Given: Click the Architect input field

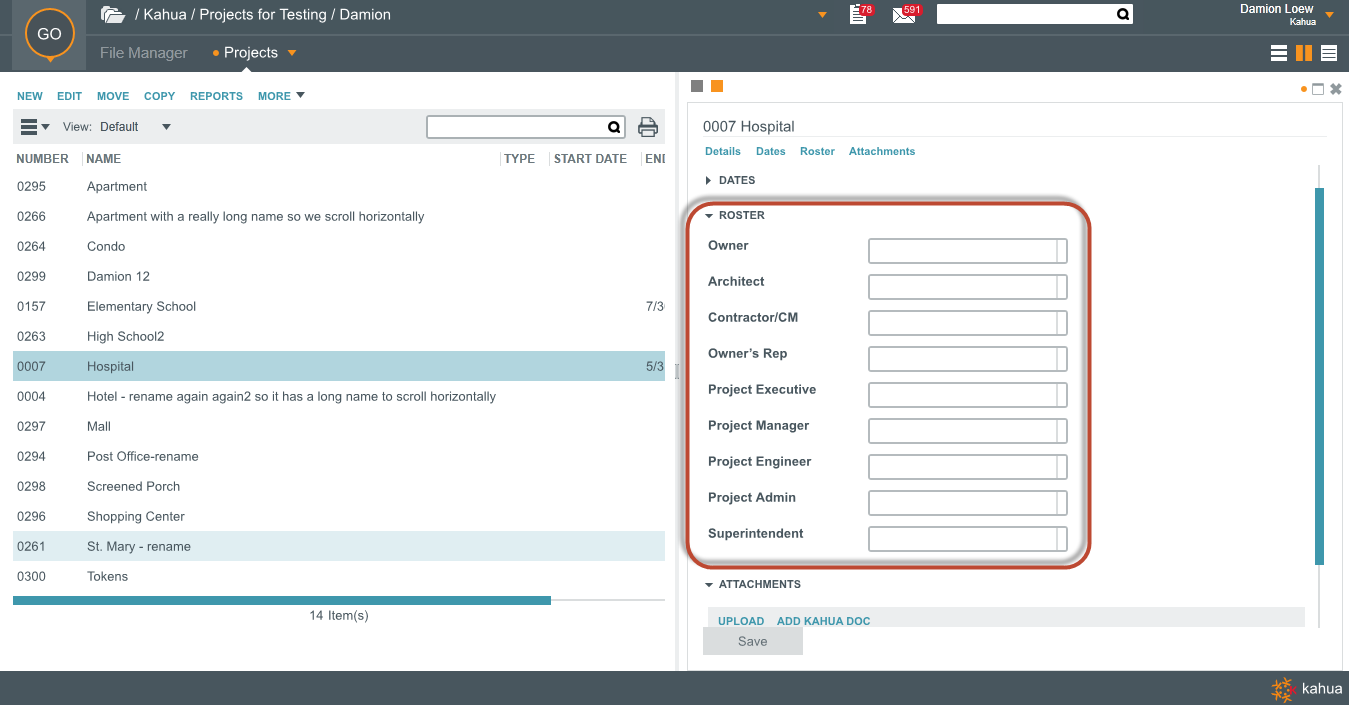Looking at the screenshot, I should pyautogui.click(x=962, y=287).
